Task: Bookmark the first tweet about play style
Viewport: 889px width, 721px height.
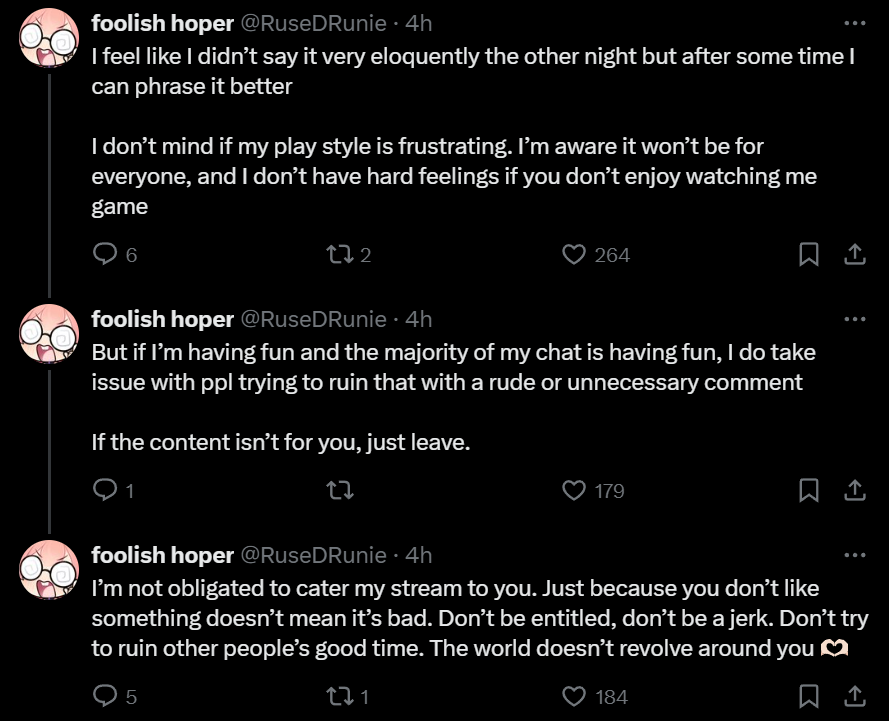Action: (809, 255)
